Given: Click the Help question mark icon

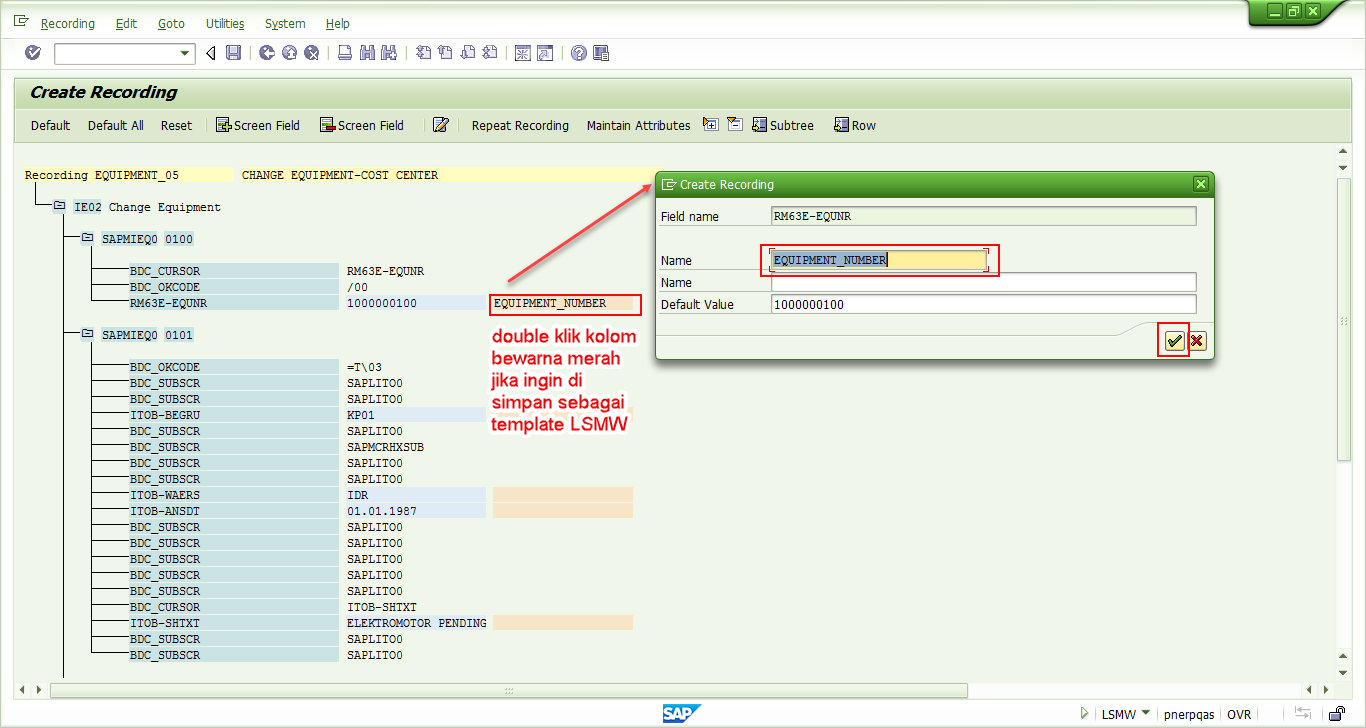Looking at the screenshot, I should pyautogui.click(x=579, y=53).
